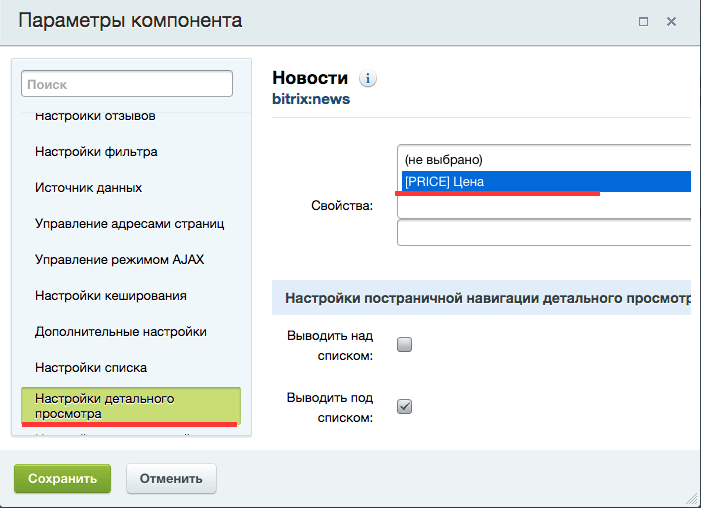Image resolution: width=701 pixels, height=508 pixels.
Task: Open Управление адресами страниц section
Action: coord(129,224)
